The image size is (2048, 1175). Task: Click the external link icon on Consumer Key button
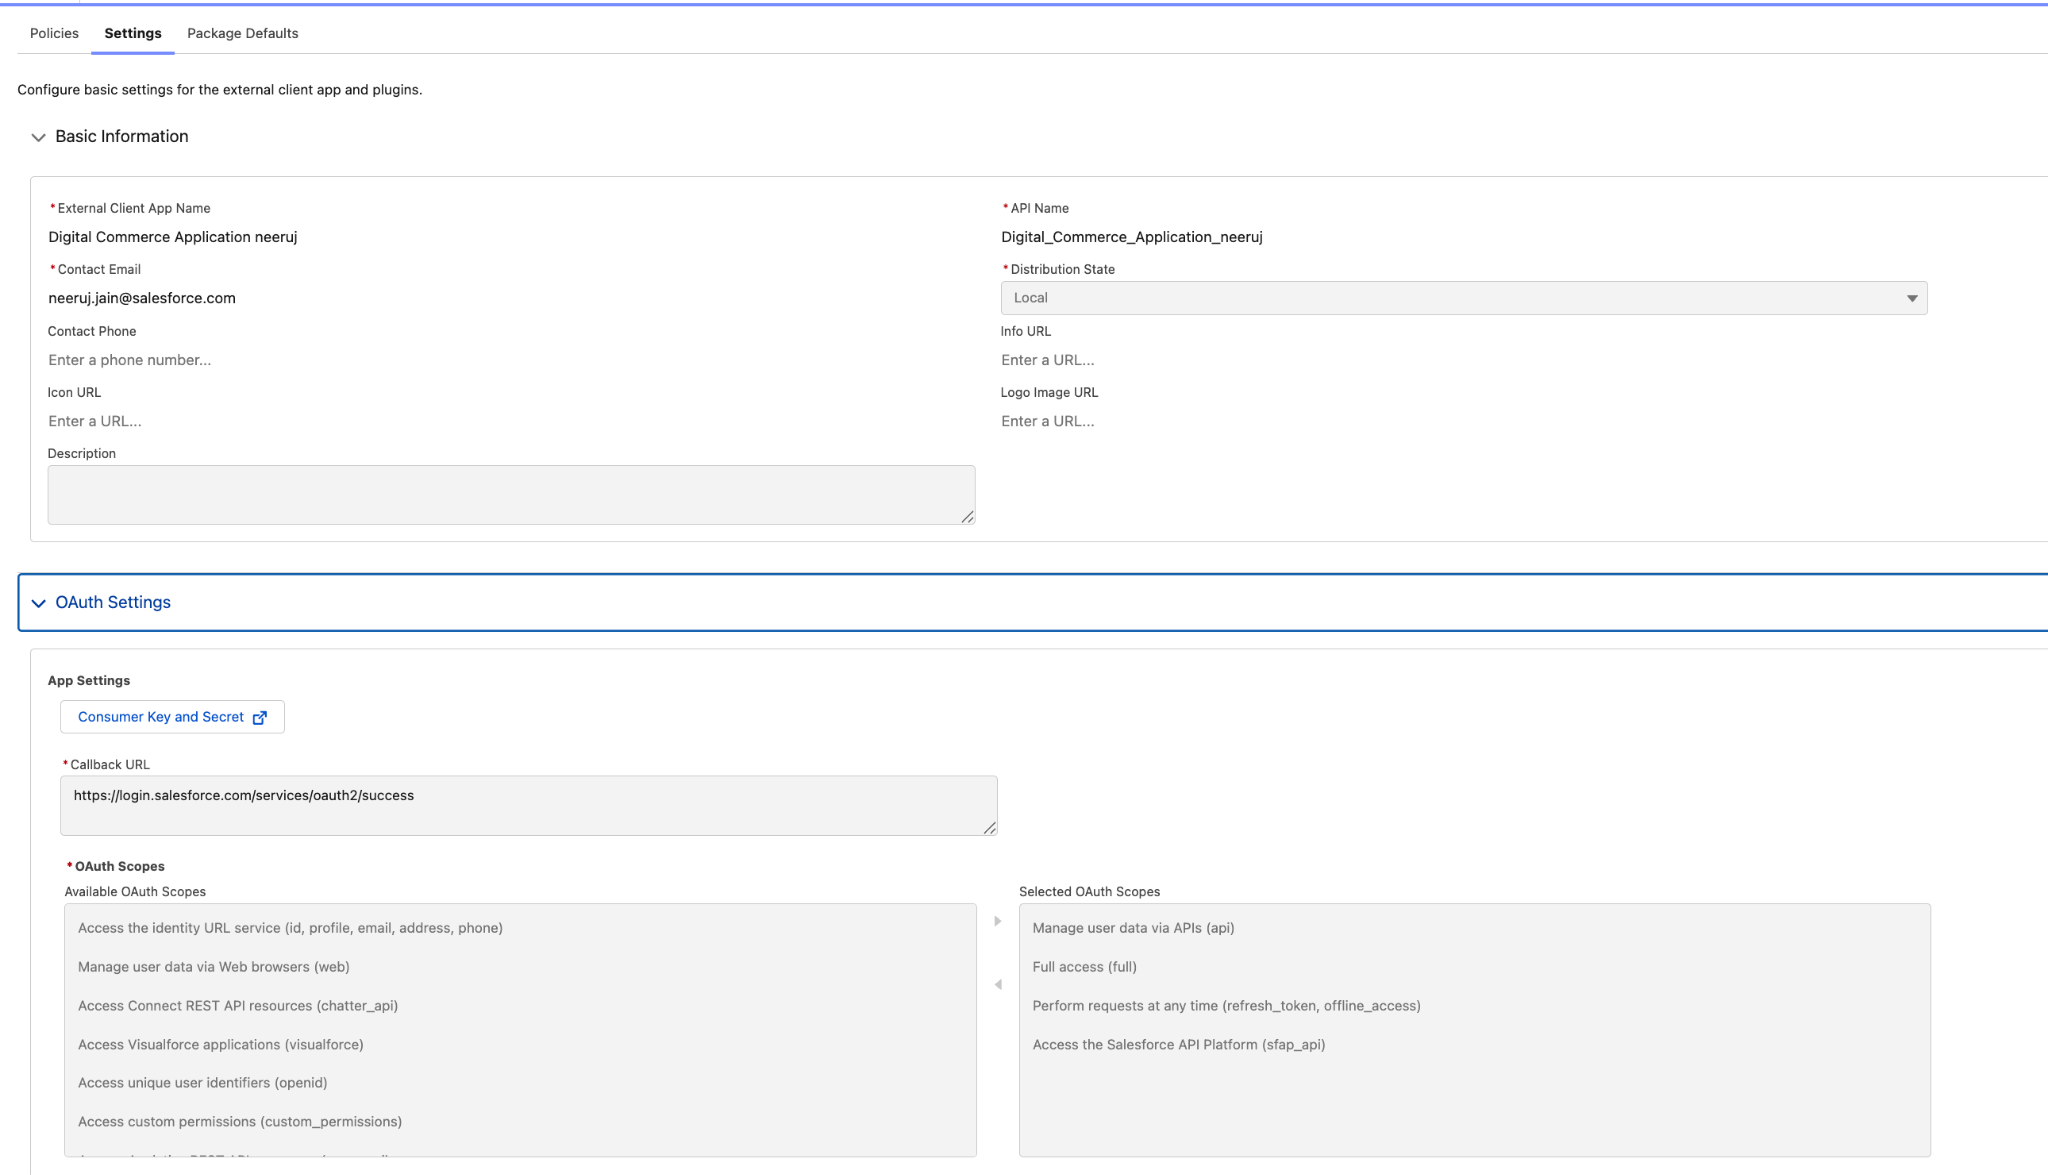click(260, 717)
